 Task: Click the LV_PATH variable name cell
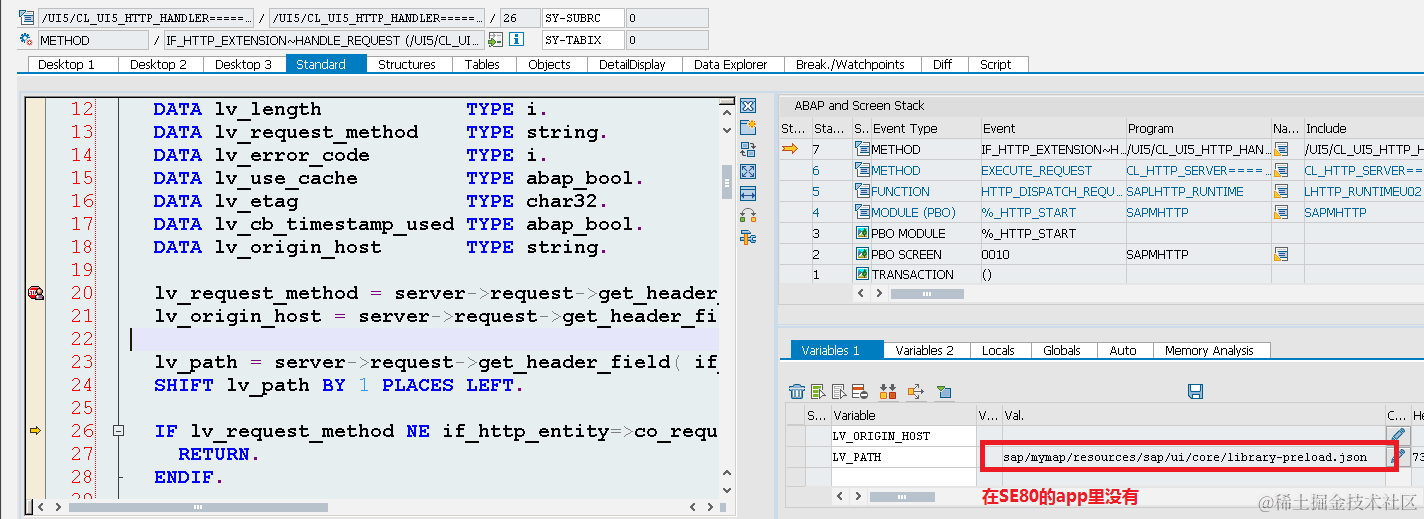(903, 457)
